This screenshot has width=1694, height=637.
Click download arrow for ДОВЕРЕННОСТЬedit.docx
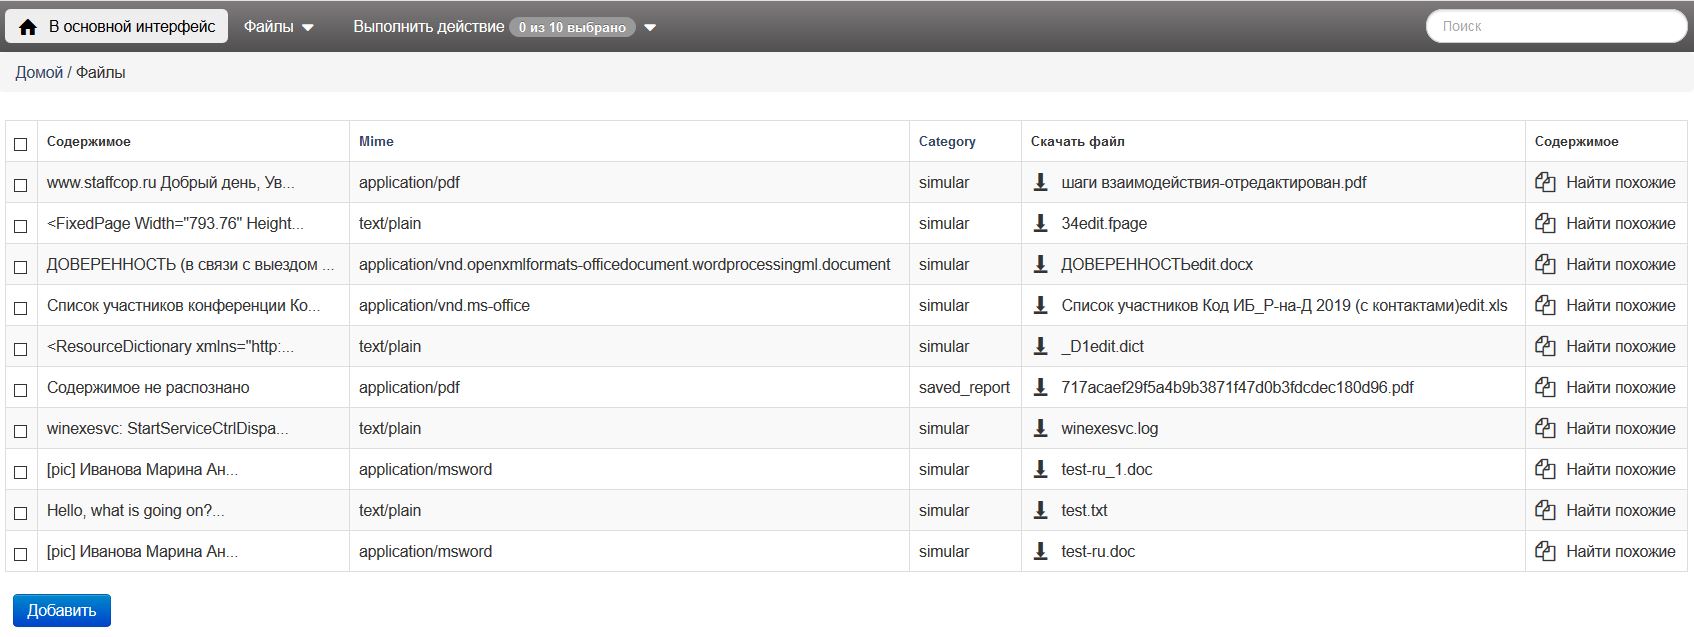point(1040,264)
